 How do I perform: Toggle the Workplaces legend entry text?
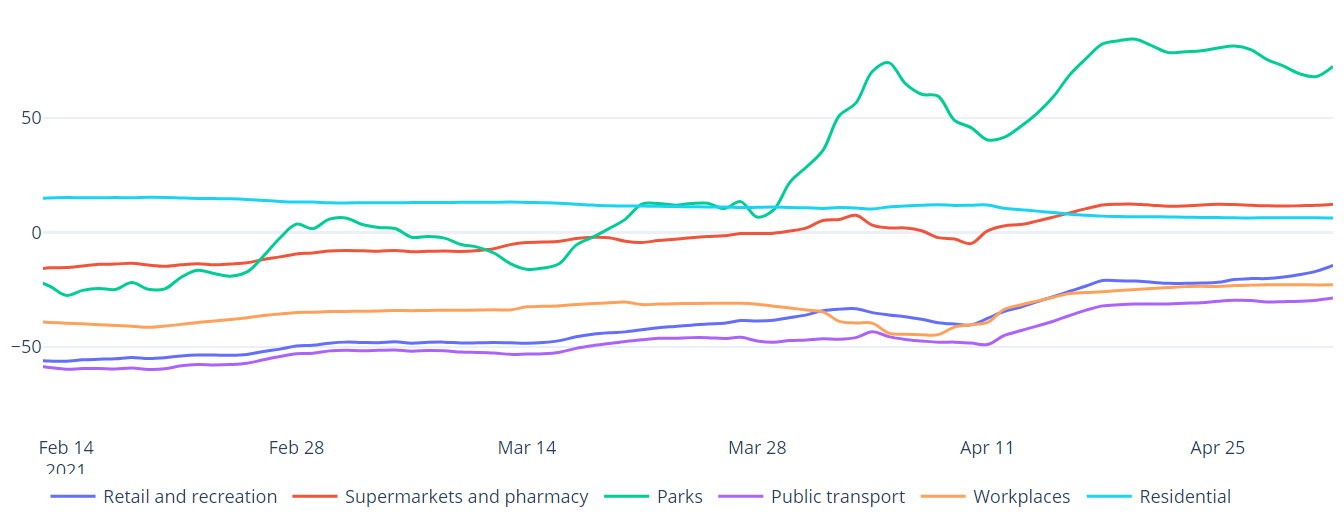pyautogui.click(x=1021, y=497)
